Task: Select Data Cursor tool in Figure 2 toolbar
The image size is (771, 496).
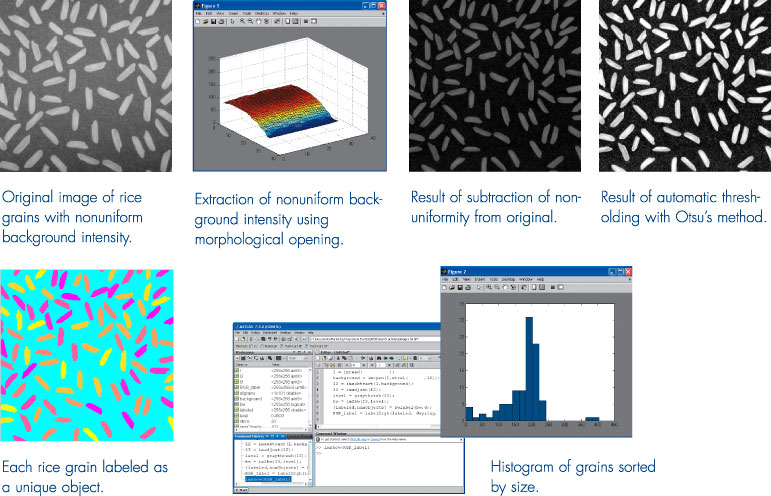Action: [524, 288]
